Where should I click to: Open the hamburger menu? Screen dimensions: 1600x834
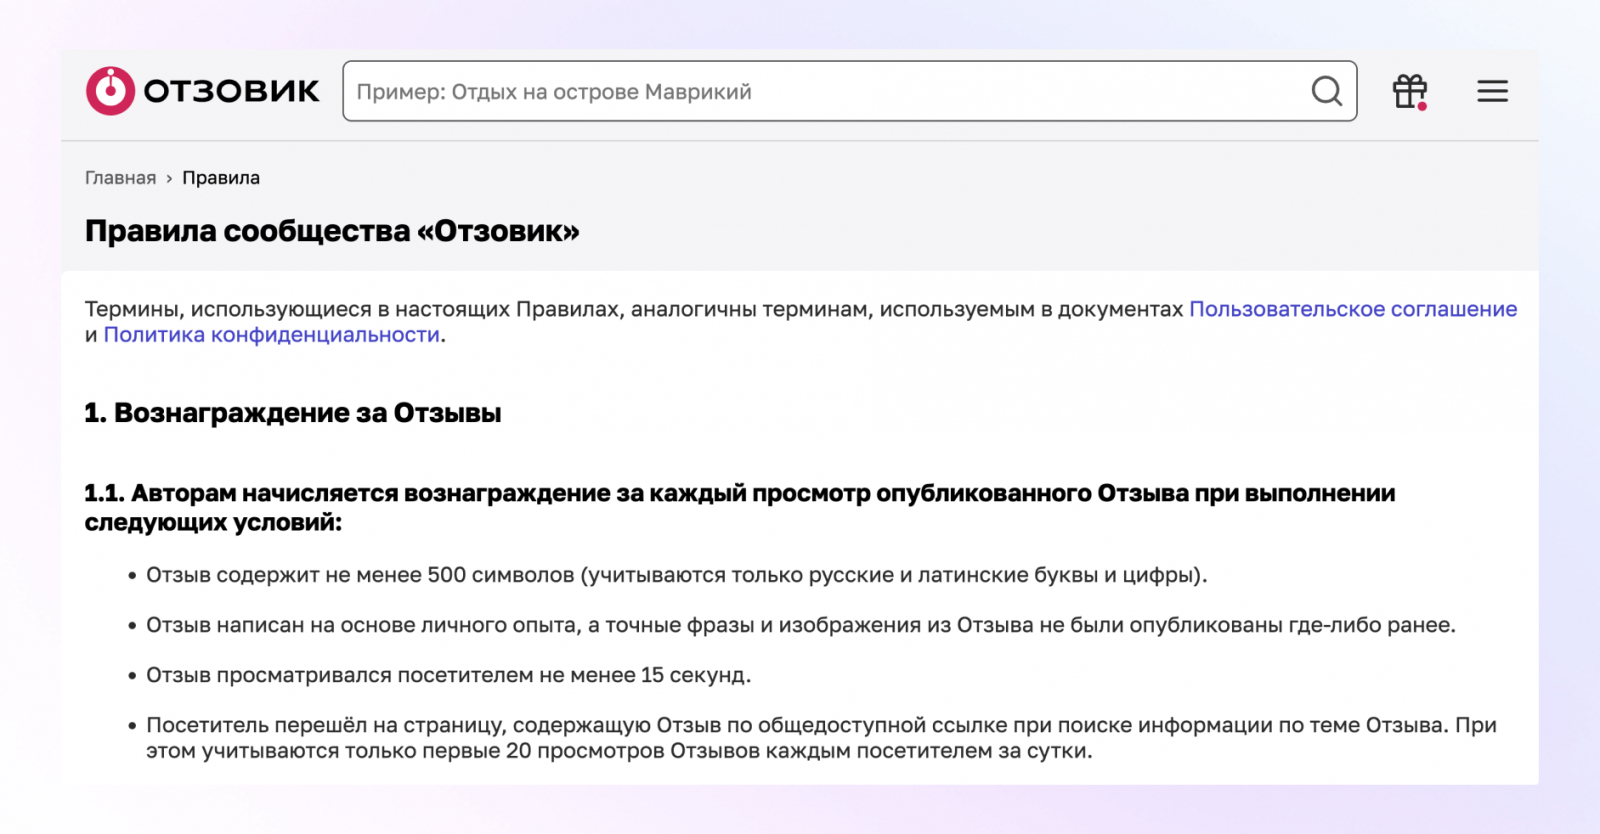pyautogui.click(x=1492, y=91)
